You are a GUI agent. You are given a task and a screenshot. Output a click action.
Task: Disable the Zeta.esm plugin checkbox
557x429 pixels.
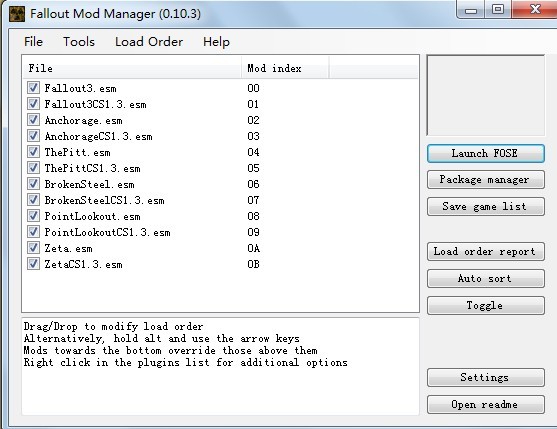point(33,248)
